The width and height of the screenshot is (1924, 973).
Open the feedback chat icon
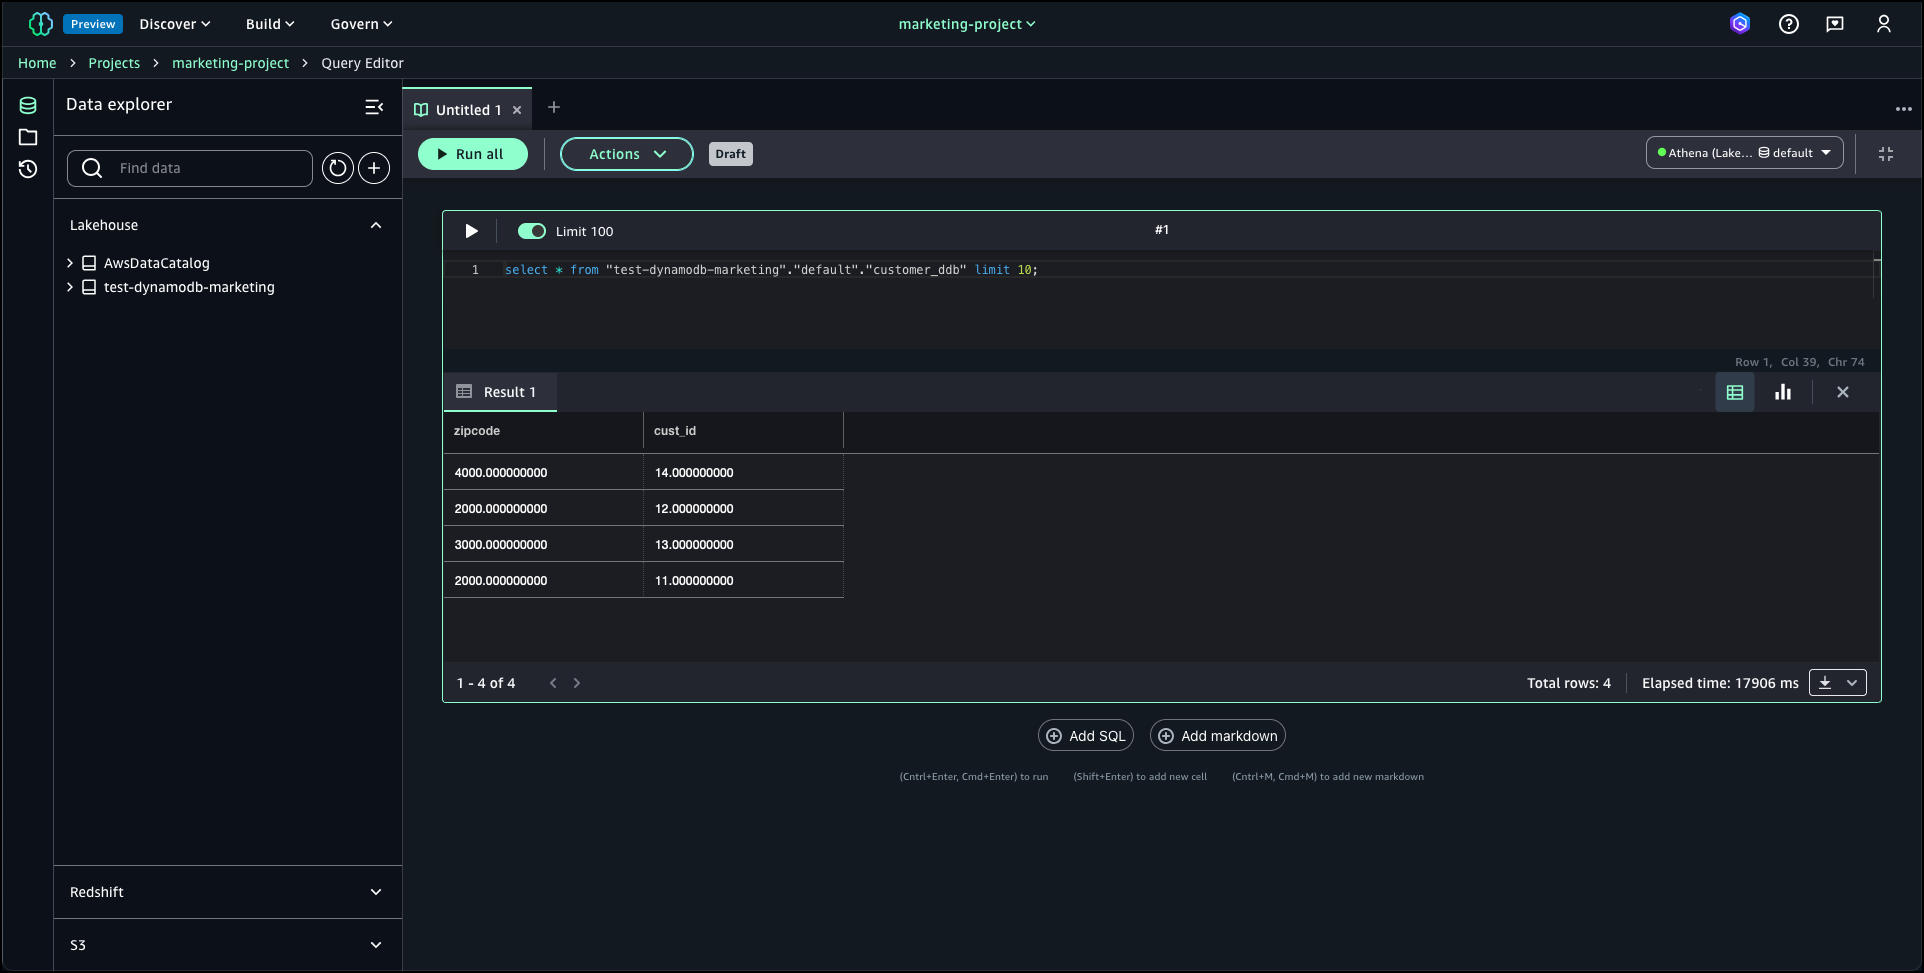click(x=1835, y=24)
